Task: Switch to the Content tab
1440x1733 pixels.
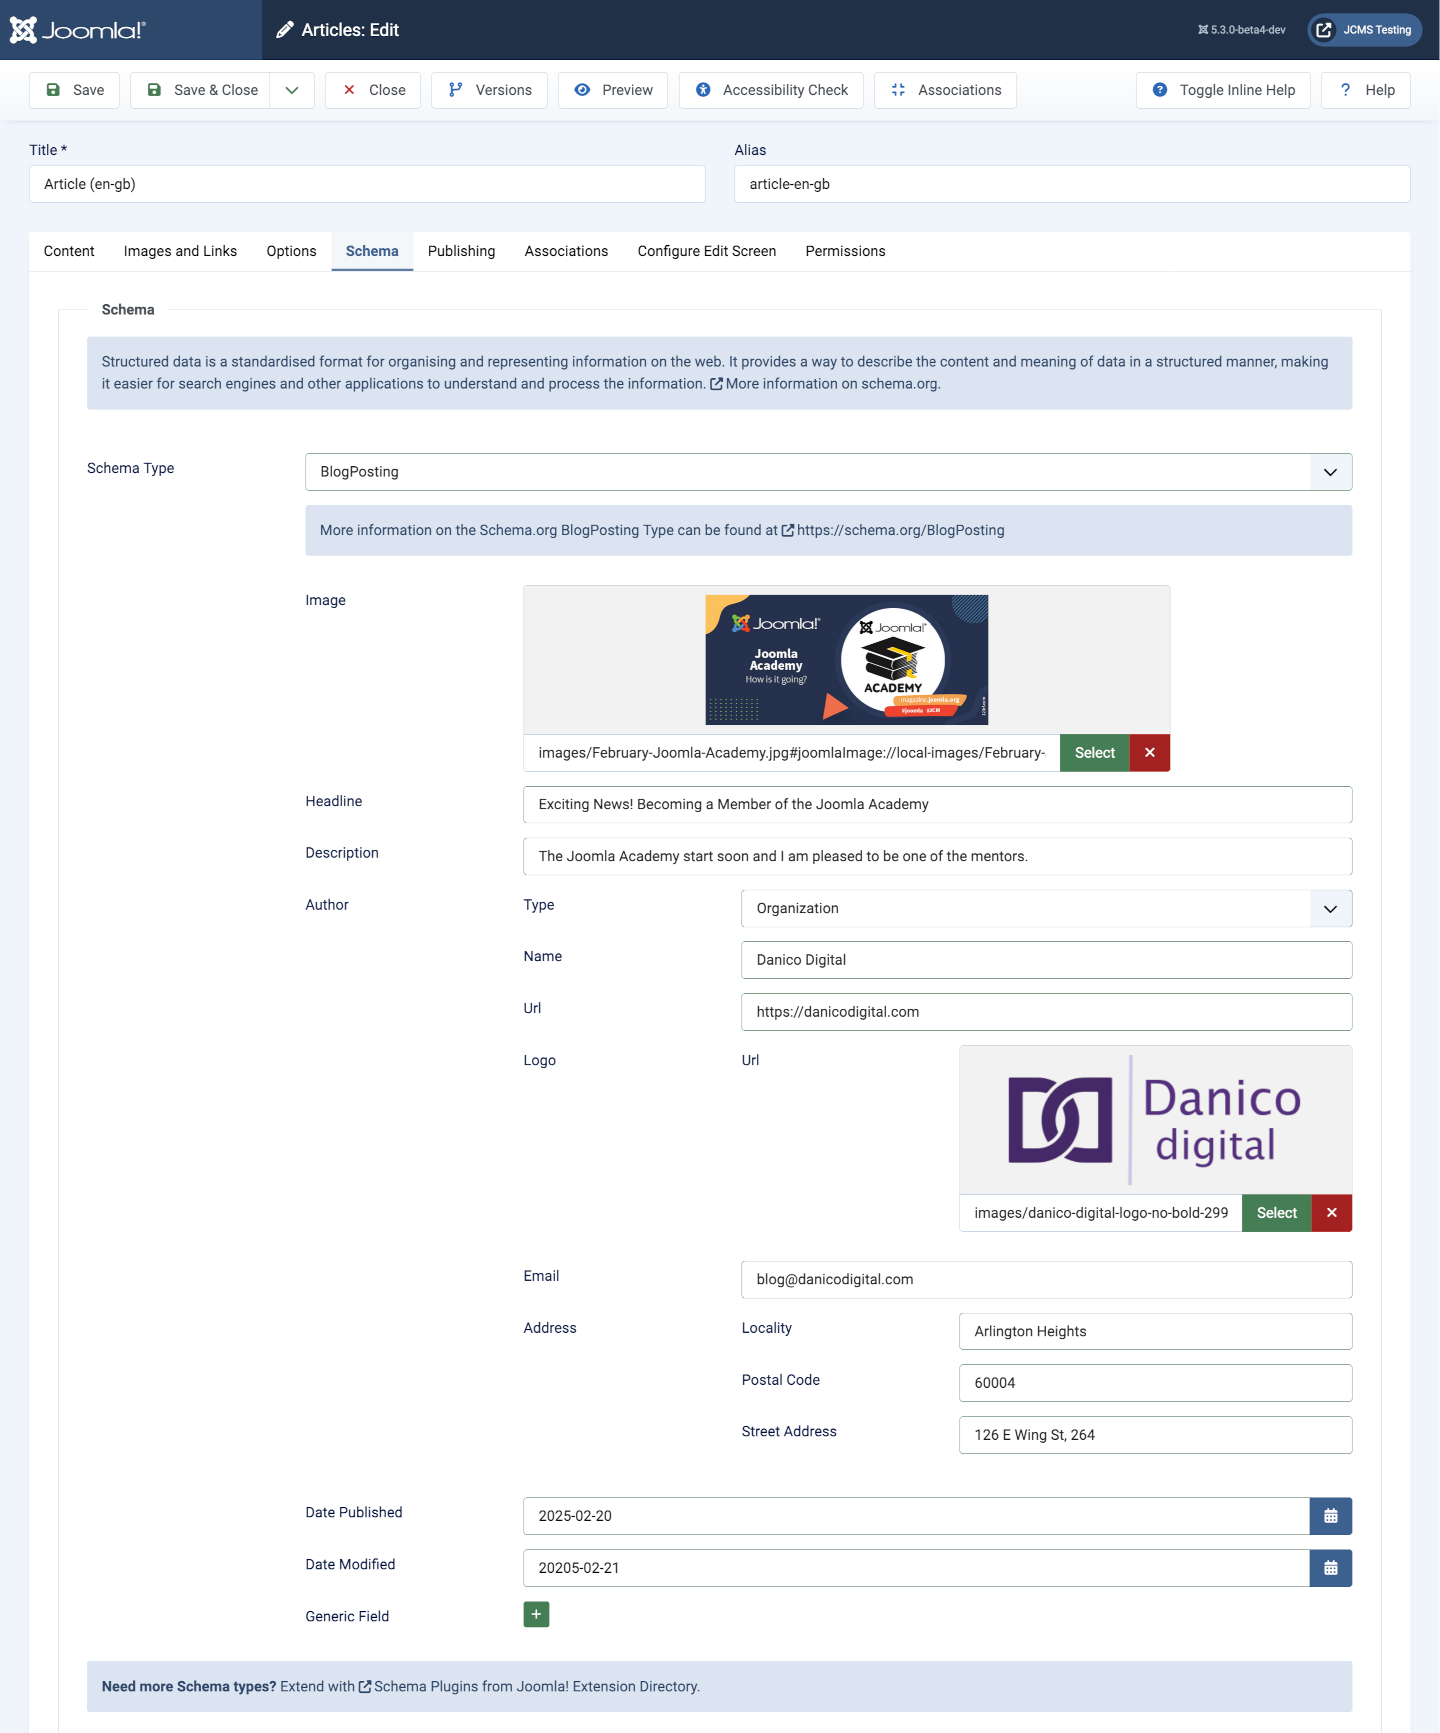Action: click(69, 251)
